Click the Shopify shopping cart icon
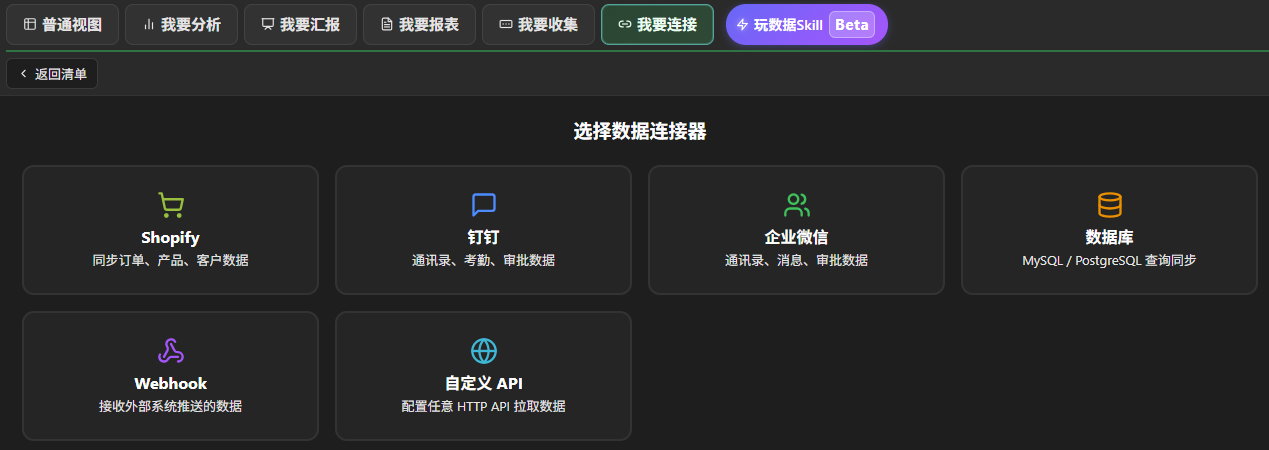Image resolution: width=1269 pixels, height=450 pixels. pyautogui.click(x=170, y=205)
